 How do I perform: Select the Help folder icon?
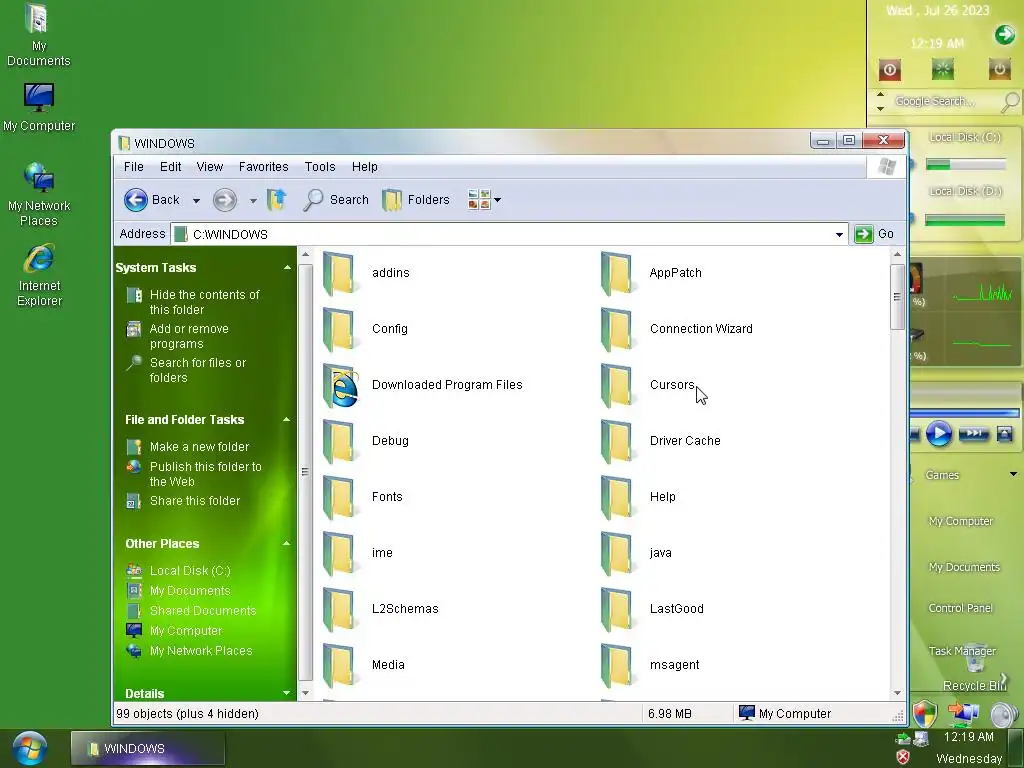pos(616,498)
